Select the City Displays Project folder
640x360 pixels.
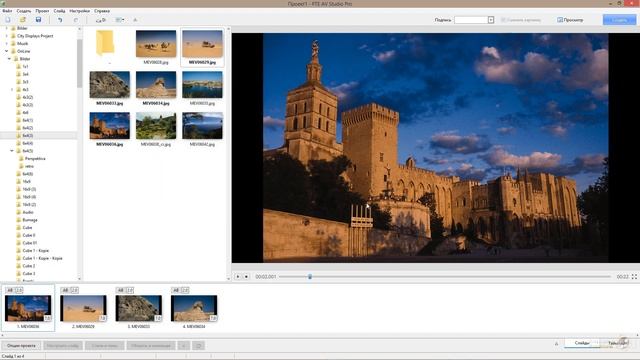point(35,36)
